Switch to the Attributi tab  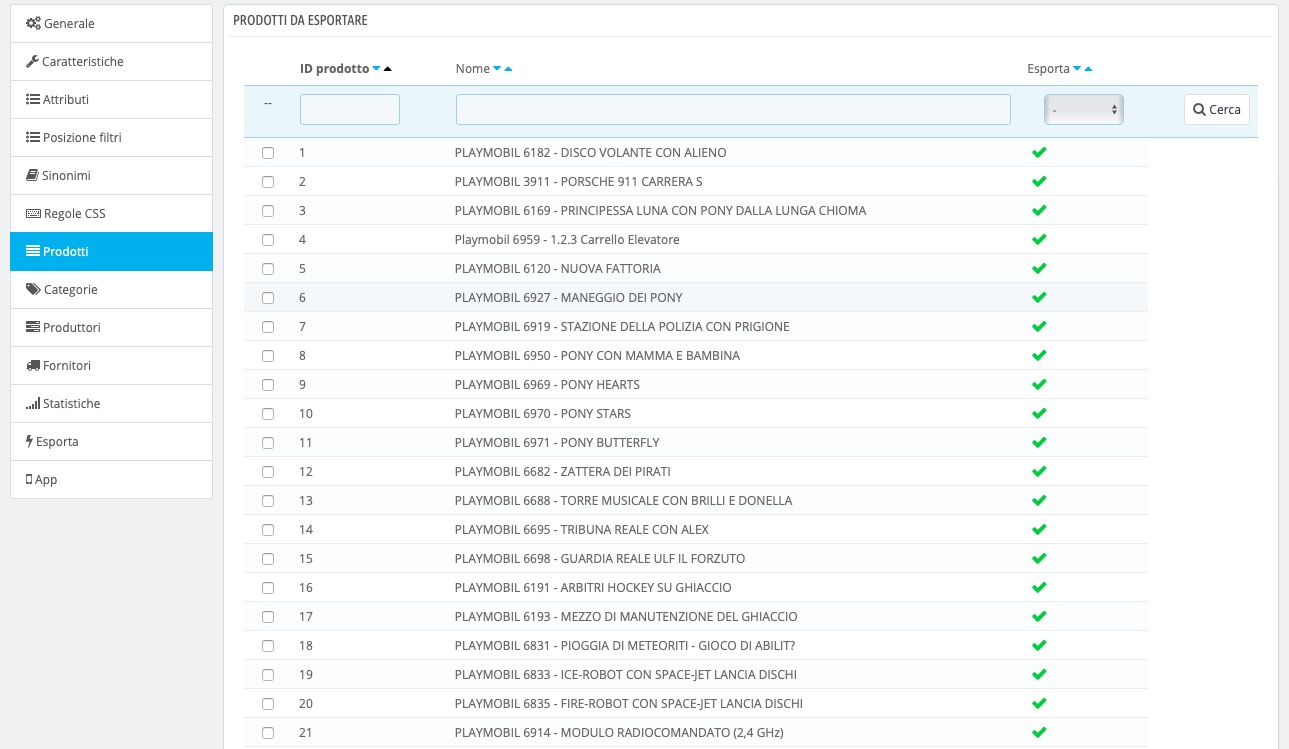111,100
